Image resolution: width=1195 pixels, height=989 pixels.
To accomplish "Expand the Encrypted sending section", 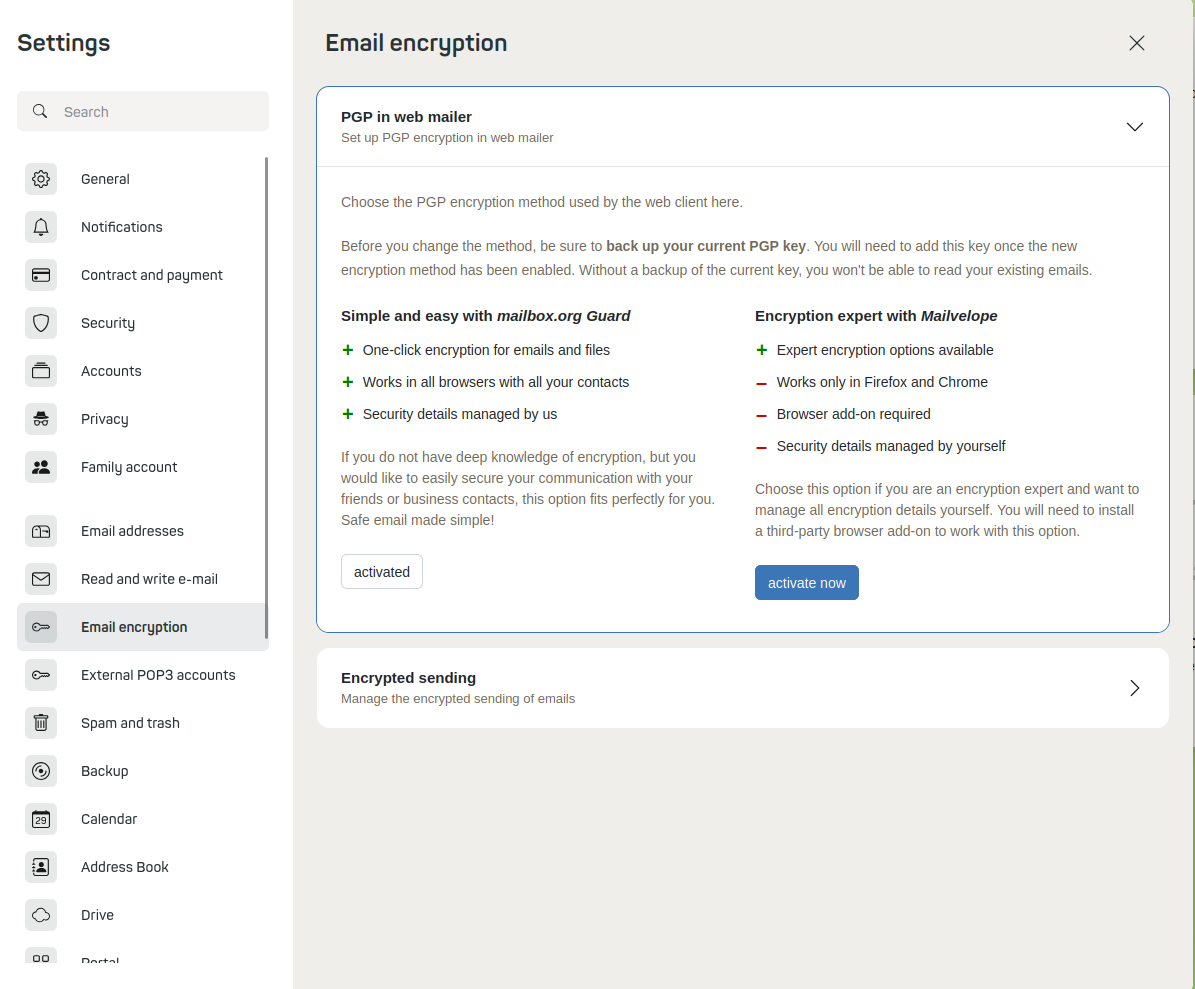I will click(1134, 688).
